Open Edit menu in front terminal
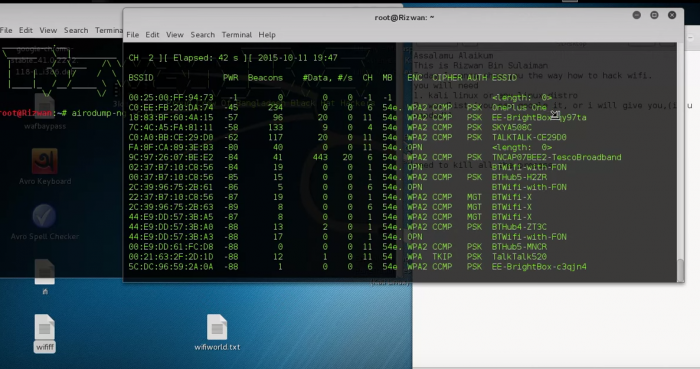700x369 pixels. tap(152, 35)
